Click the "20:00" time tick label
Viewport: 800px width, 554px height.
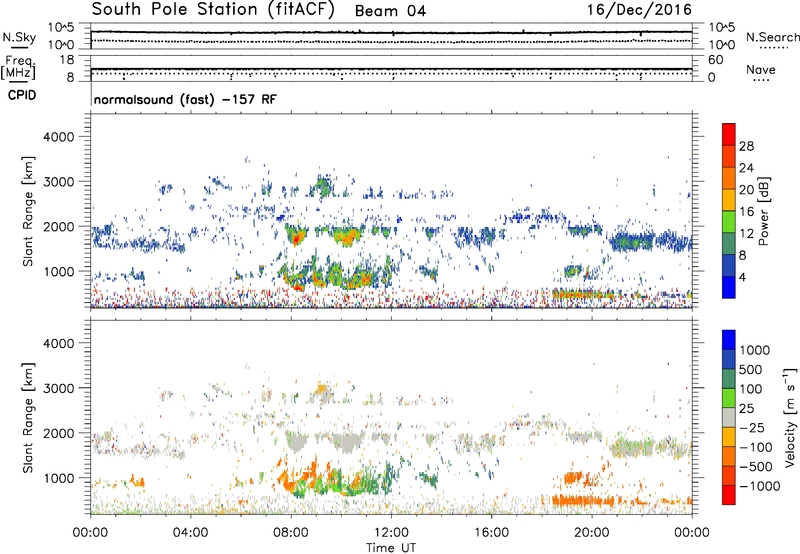tap(591, 533)
